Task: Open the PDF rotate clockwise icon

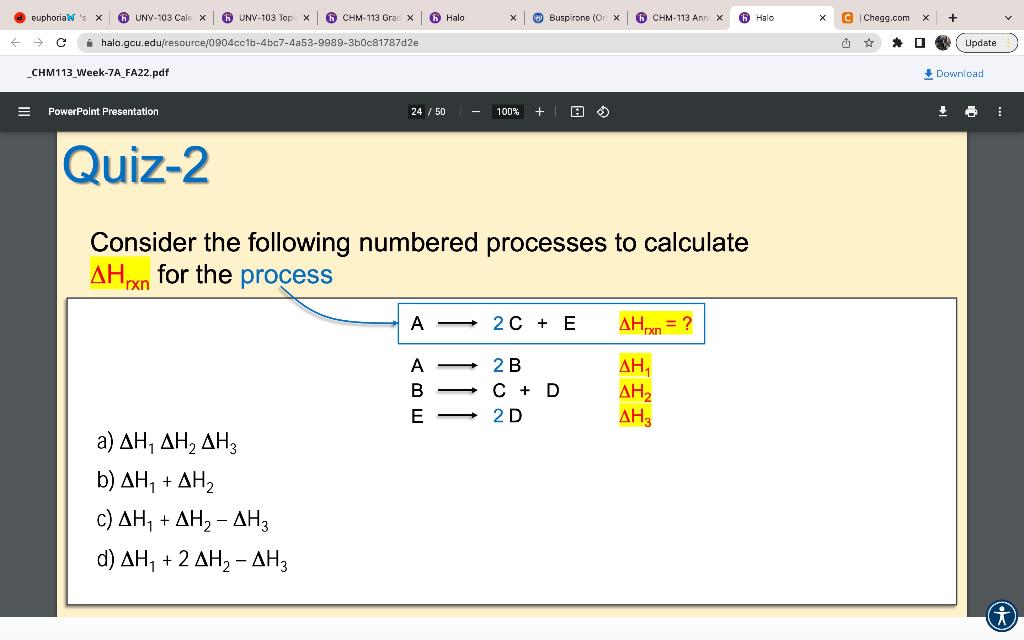Action: [x=601, y=112]
